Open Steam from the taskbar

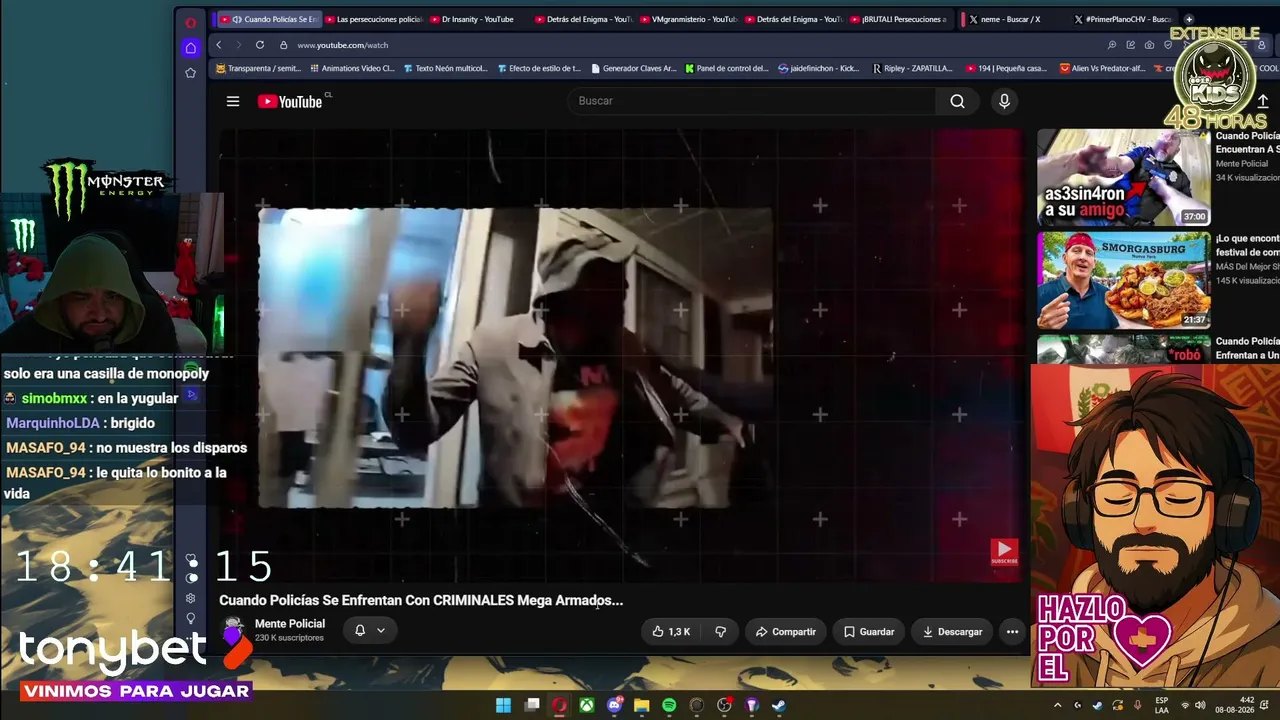coord(779,705)
